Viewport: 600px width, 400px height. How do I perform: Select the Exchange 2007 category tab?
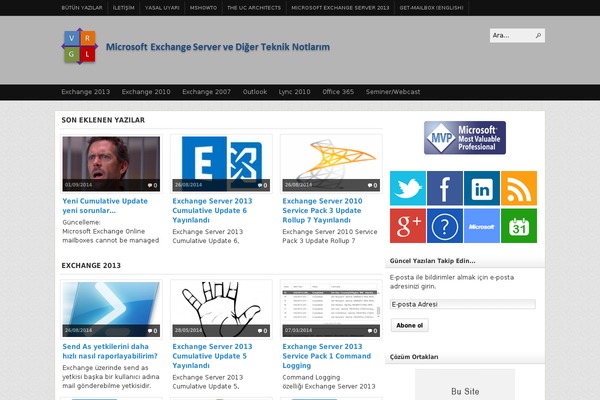click(x=206, y=92)
